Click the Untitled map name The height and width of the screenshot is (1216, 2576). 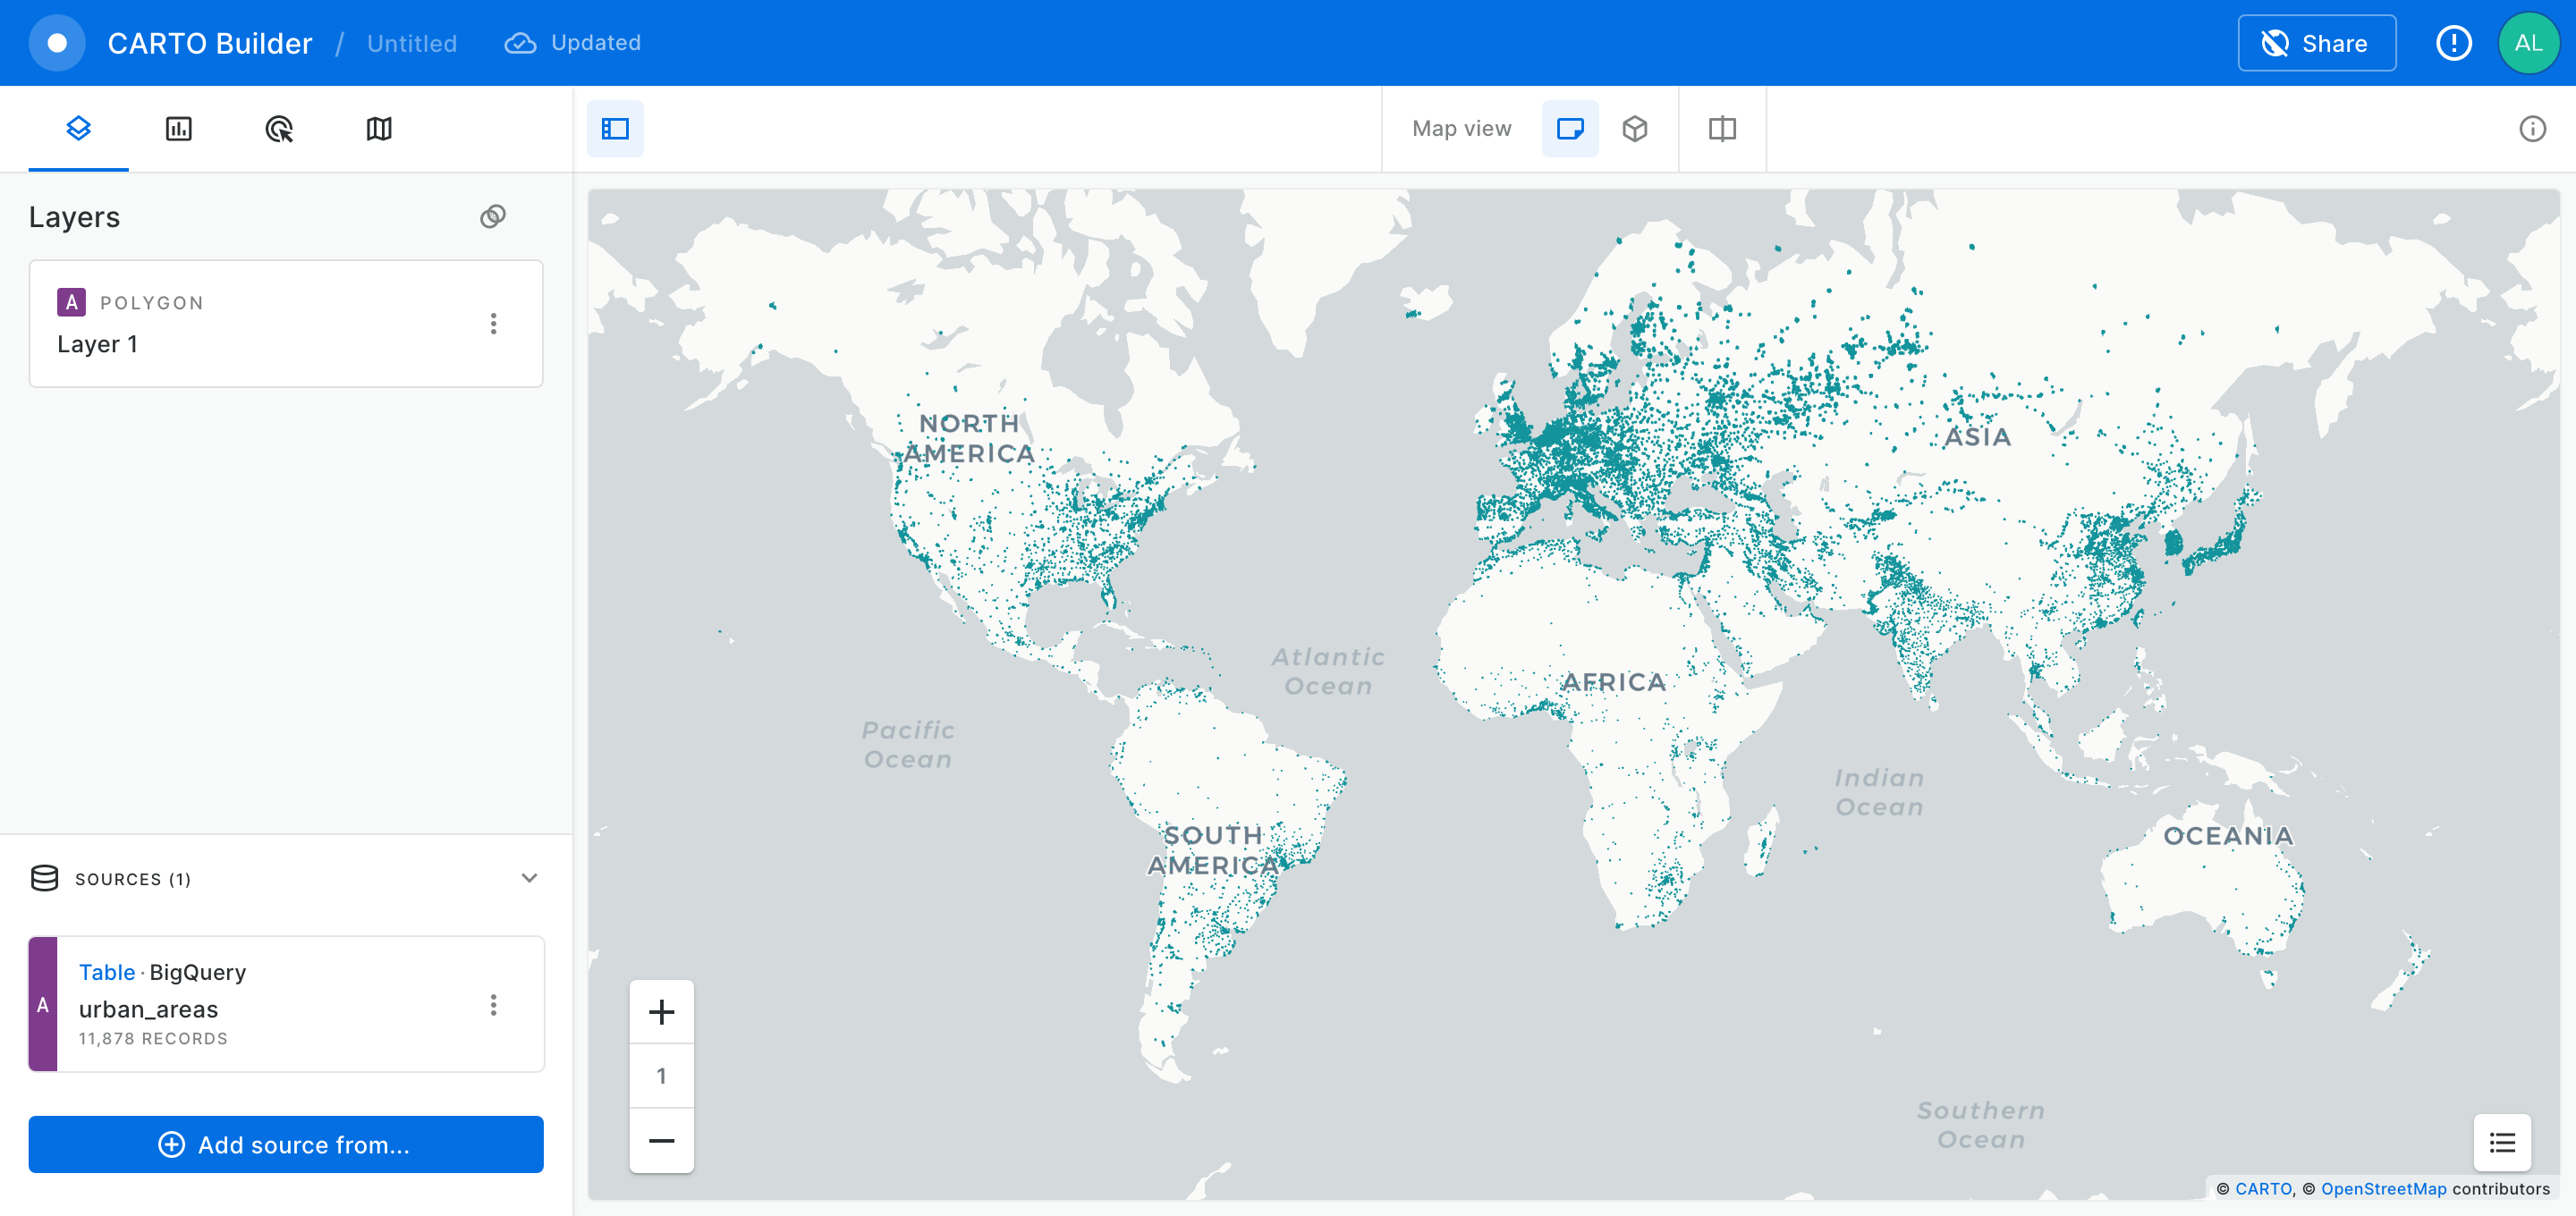pos(412,43)
